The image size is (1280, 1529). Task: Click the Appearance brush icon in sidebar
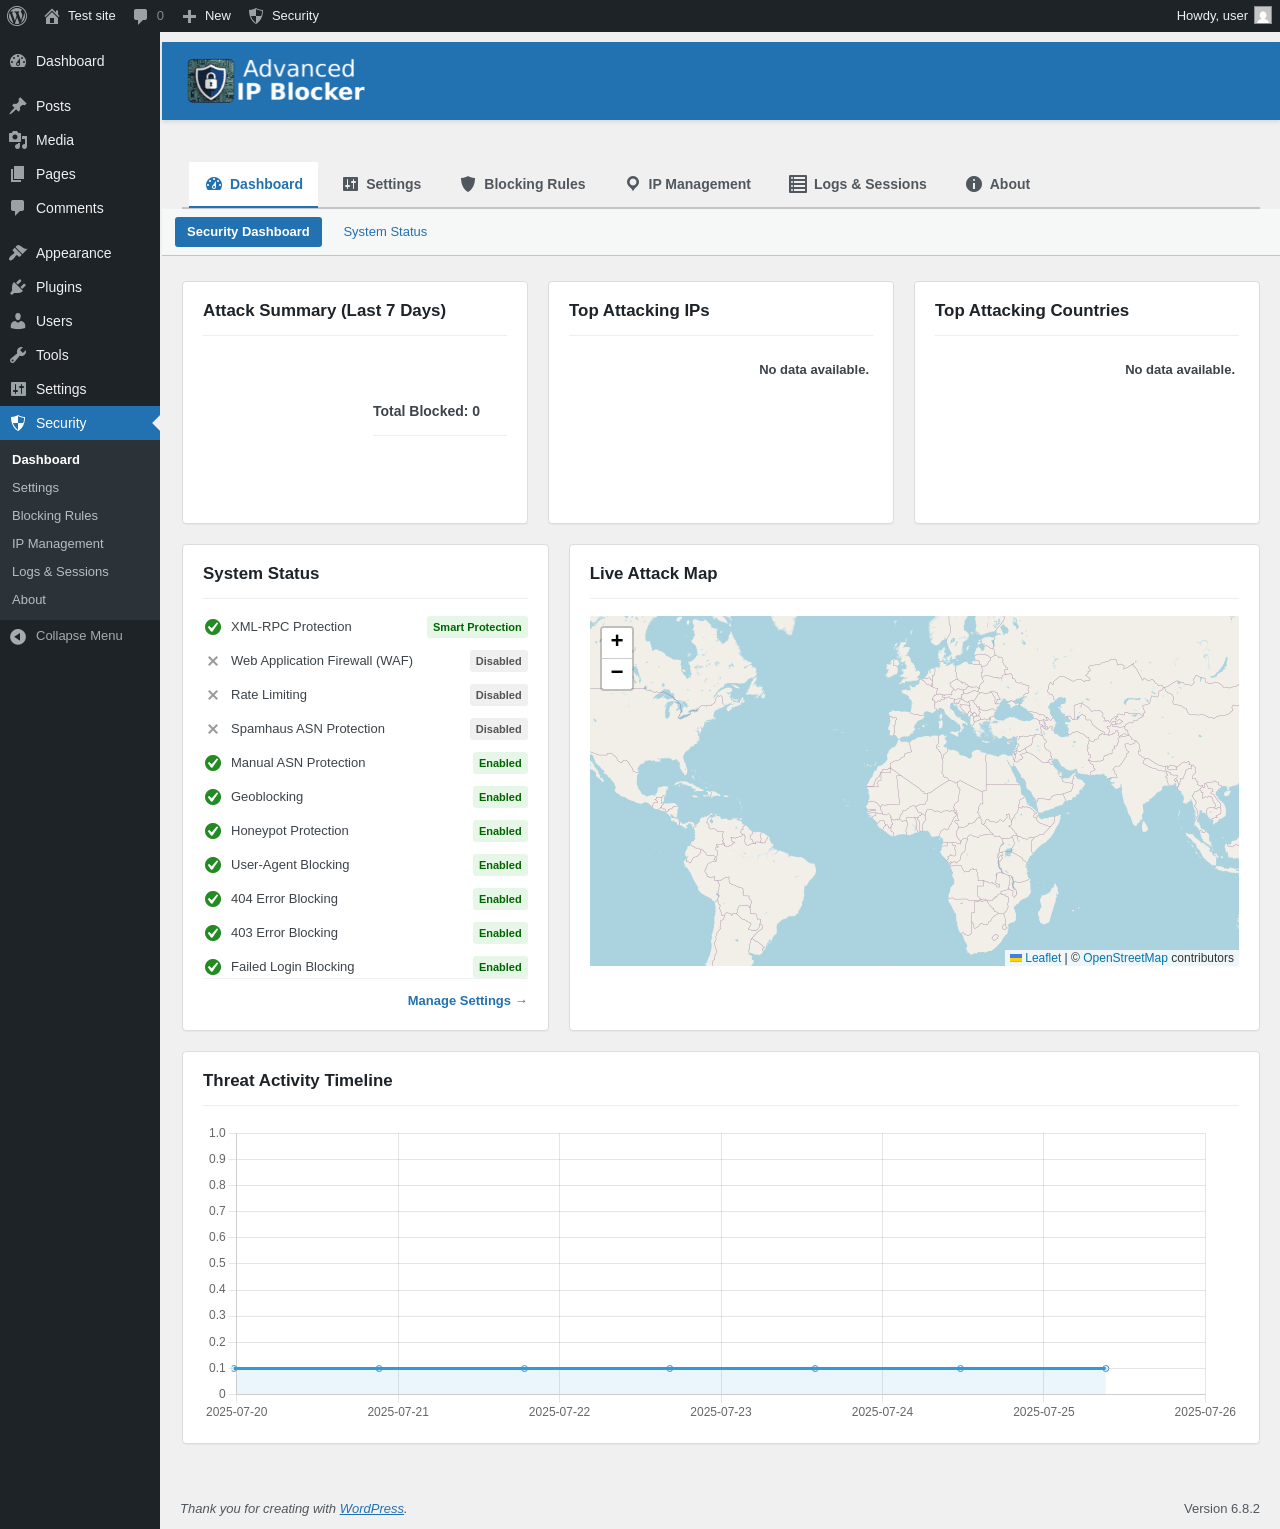[18, 253]
